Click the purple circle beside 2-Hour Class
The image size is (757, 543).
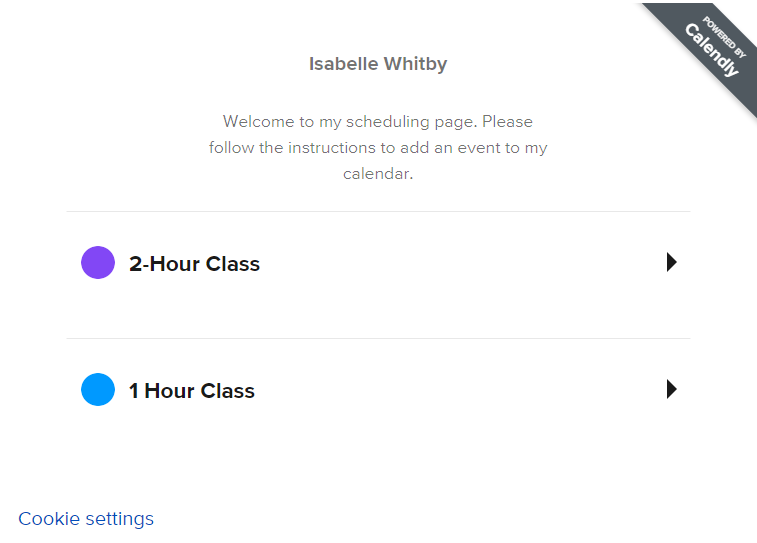tap(98, 263)
